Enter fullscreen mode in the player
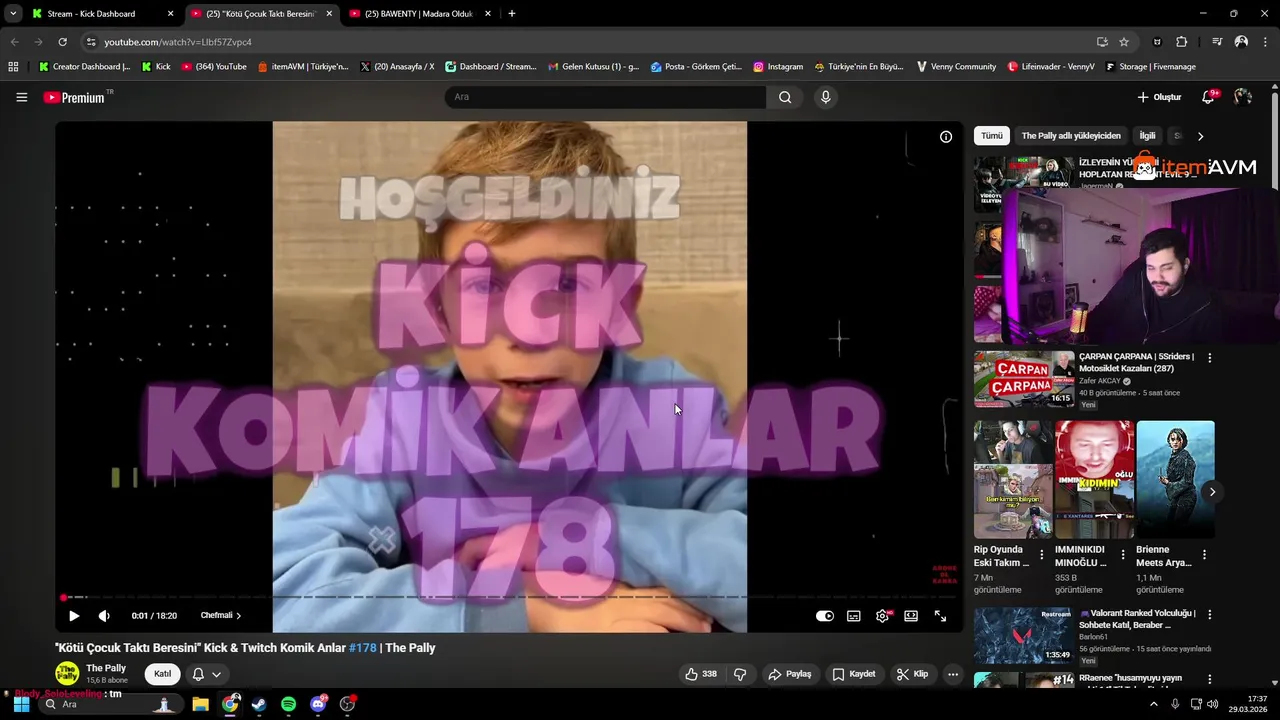The height and width of the screenshot is (720, 1280). coord(940,616)
